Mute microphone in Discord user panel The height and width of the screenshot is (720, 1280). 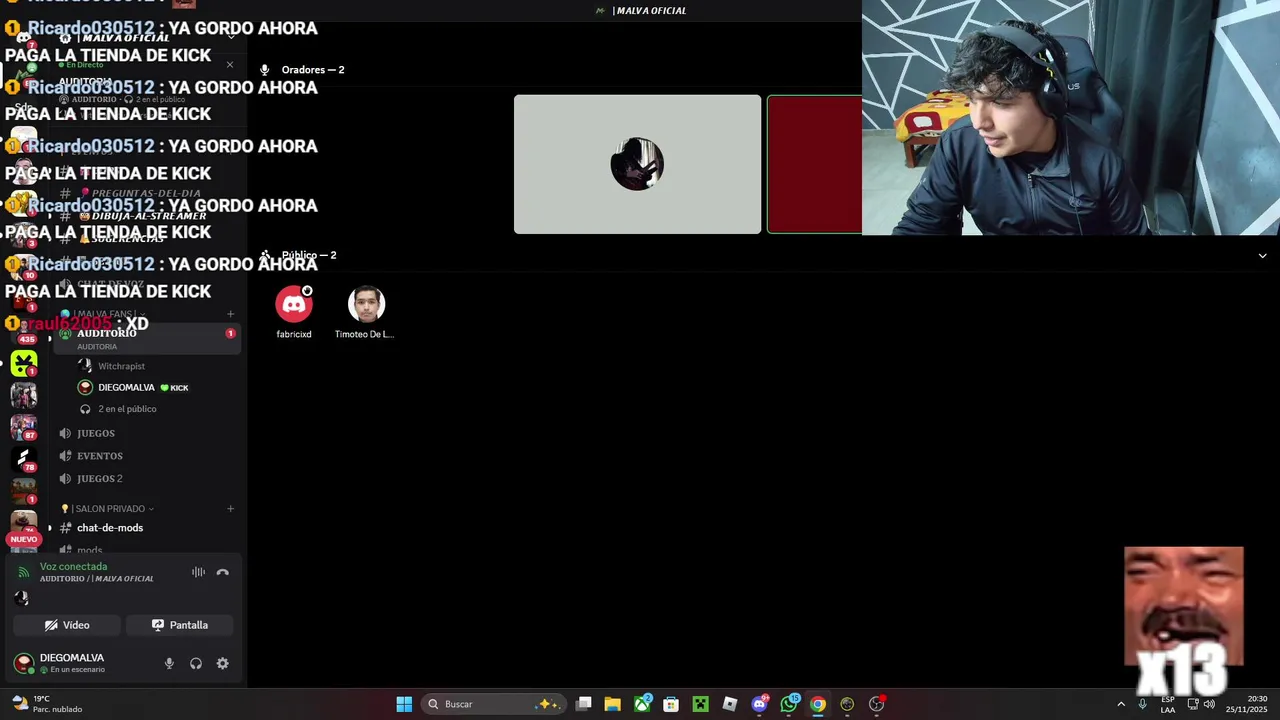[169, 663]
